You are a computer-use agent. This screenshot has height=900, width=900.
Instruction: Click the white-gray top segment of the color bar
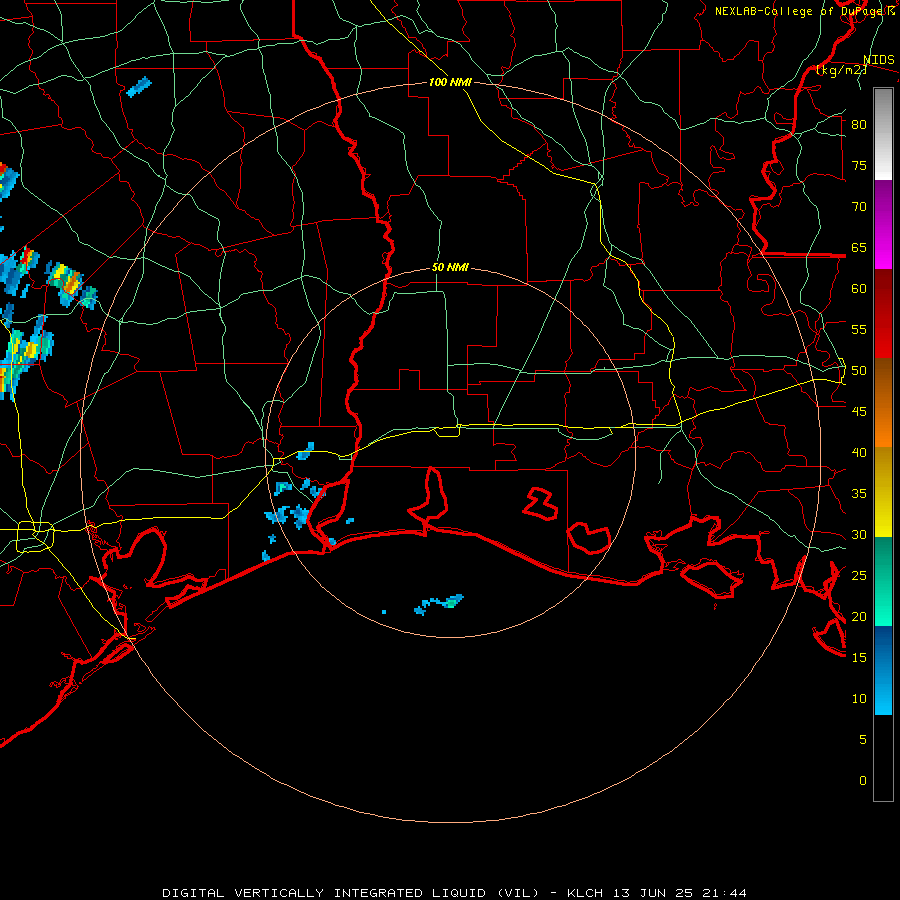point(883,134)
